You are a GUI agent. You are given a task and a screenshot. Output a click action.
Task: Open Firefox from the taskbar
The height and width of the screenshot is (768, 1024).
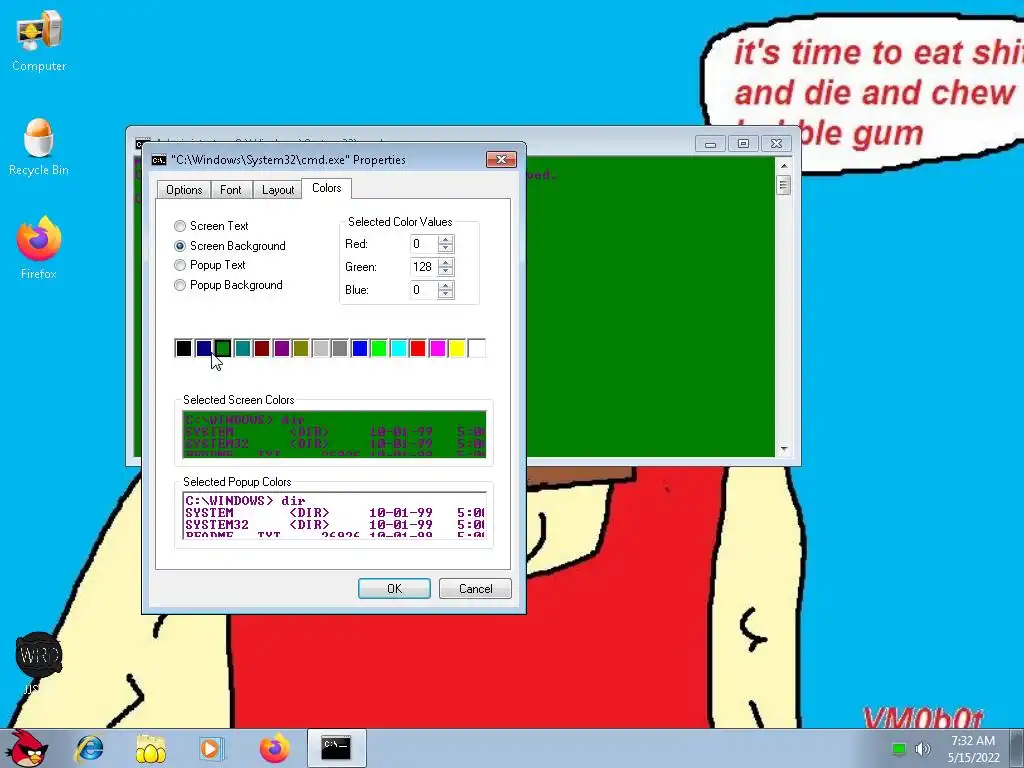(x=274, y=748)
